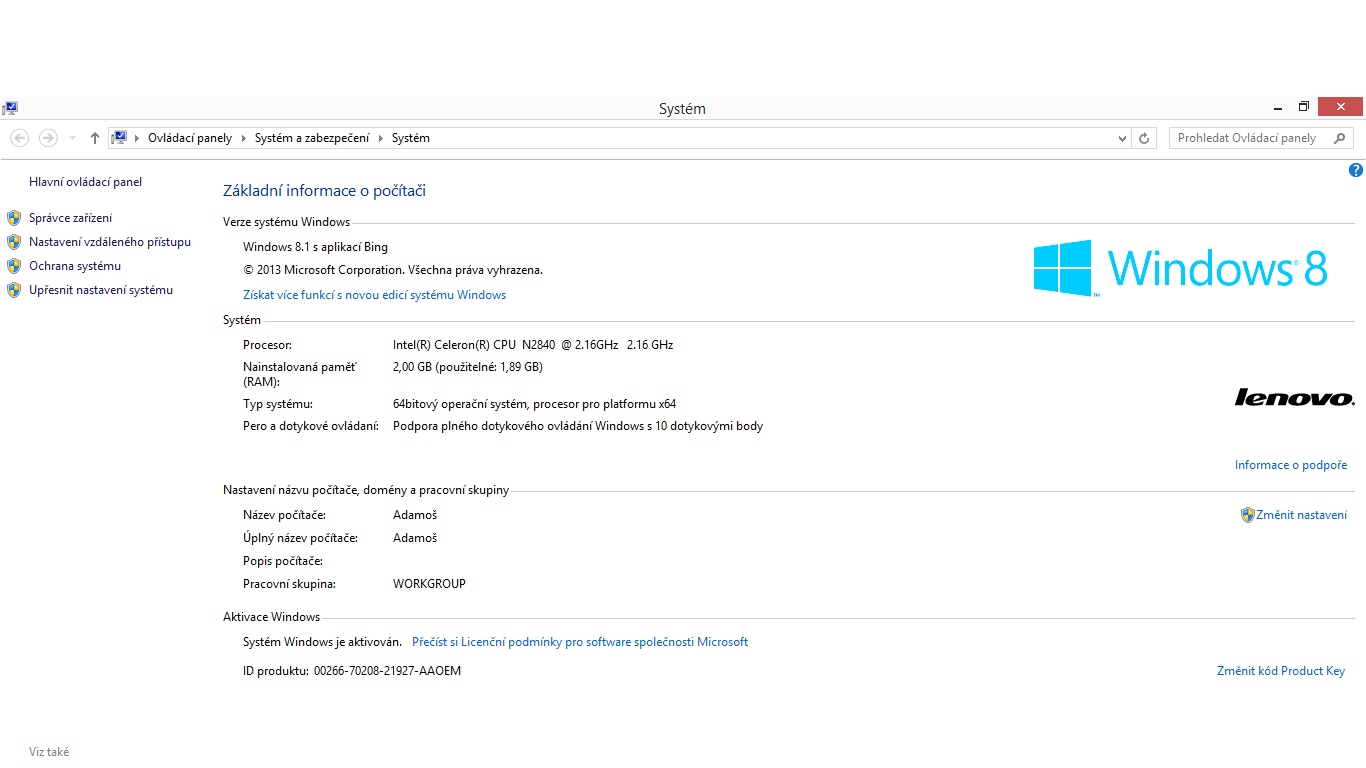Screen dimensions: 1366x768
Task: Select the Ovládací panely breadcrumb
Action: click(x=190, y=138)
